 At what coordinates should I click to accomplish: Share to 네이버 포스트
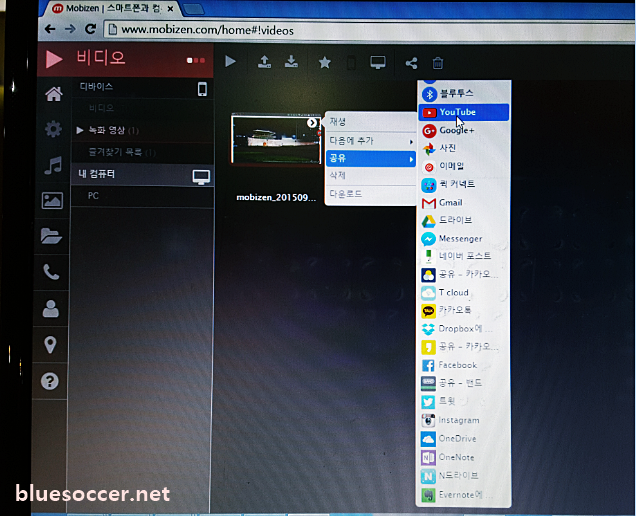click(464, 256)
